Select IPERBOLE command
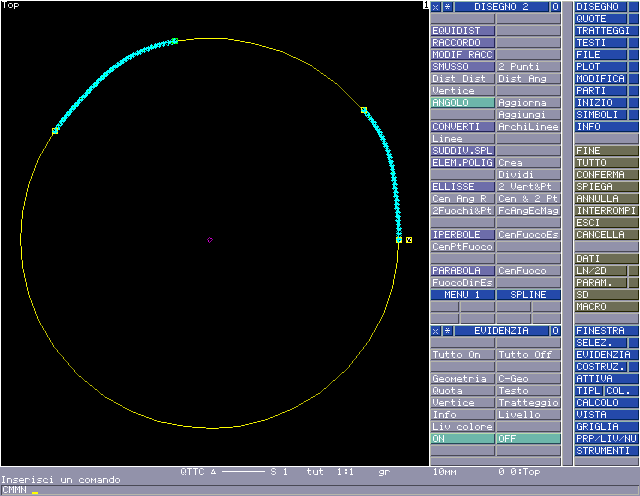640x496 pixels. pyautogui.click(x=463, y=235)
